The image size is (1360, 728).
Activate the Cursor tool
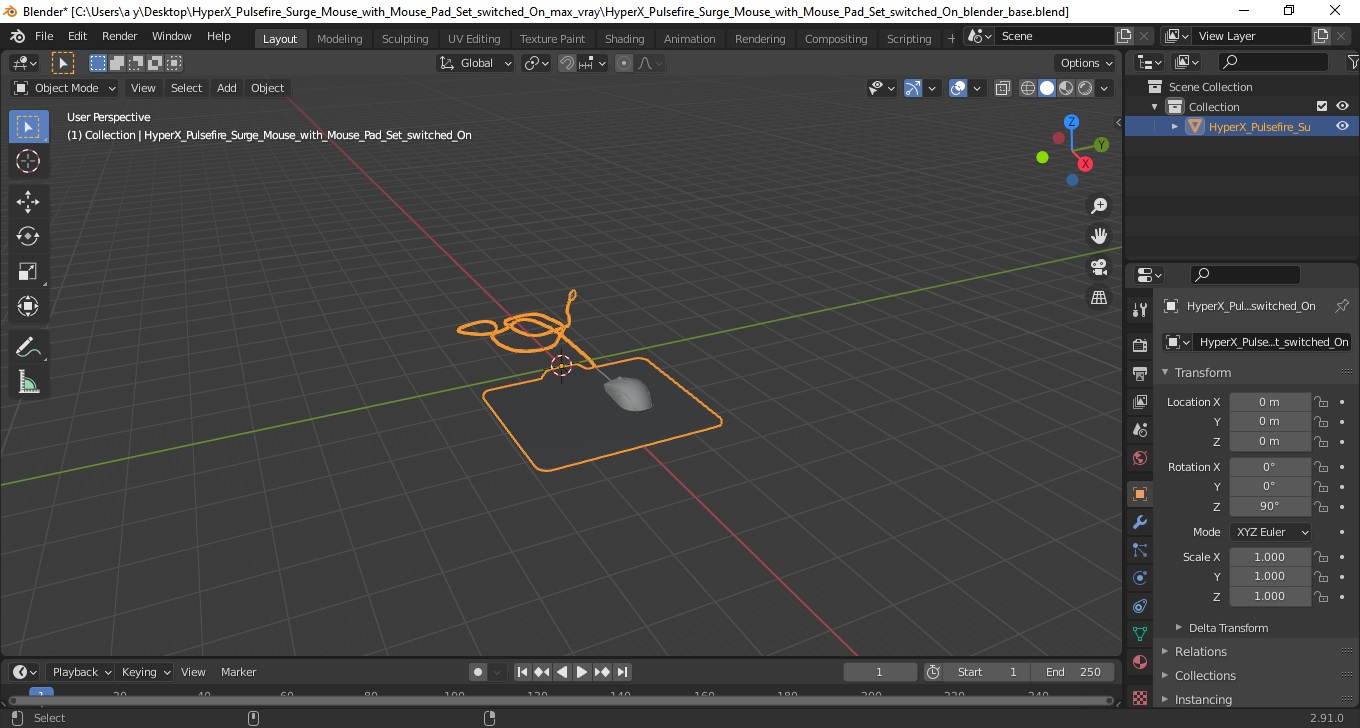[28, 161]
